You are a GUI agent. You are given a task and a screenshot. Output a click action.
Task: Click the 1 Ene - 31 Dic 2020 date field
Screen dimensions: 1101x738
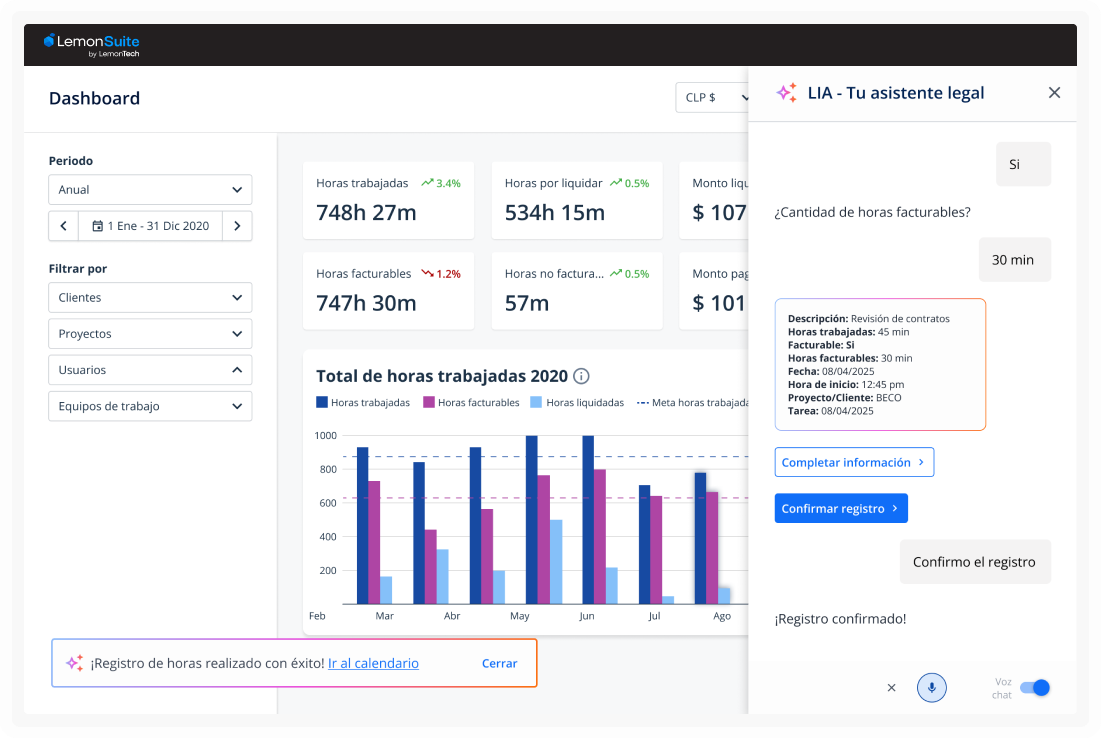[x=151, y=226]
